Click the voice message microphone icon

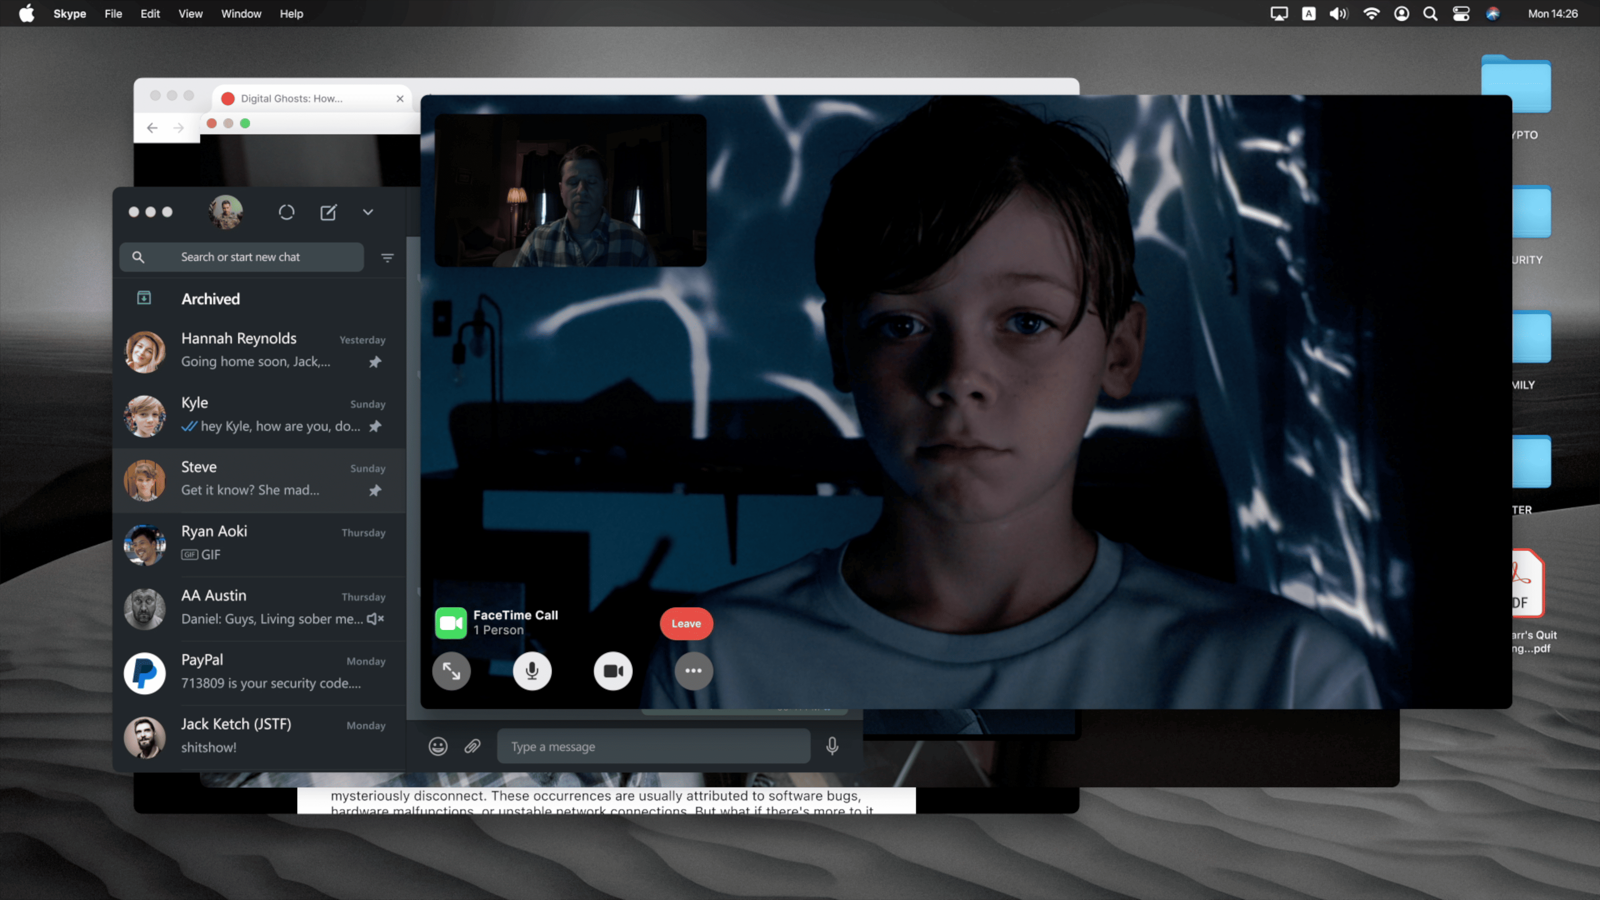832,746
